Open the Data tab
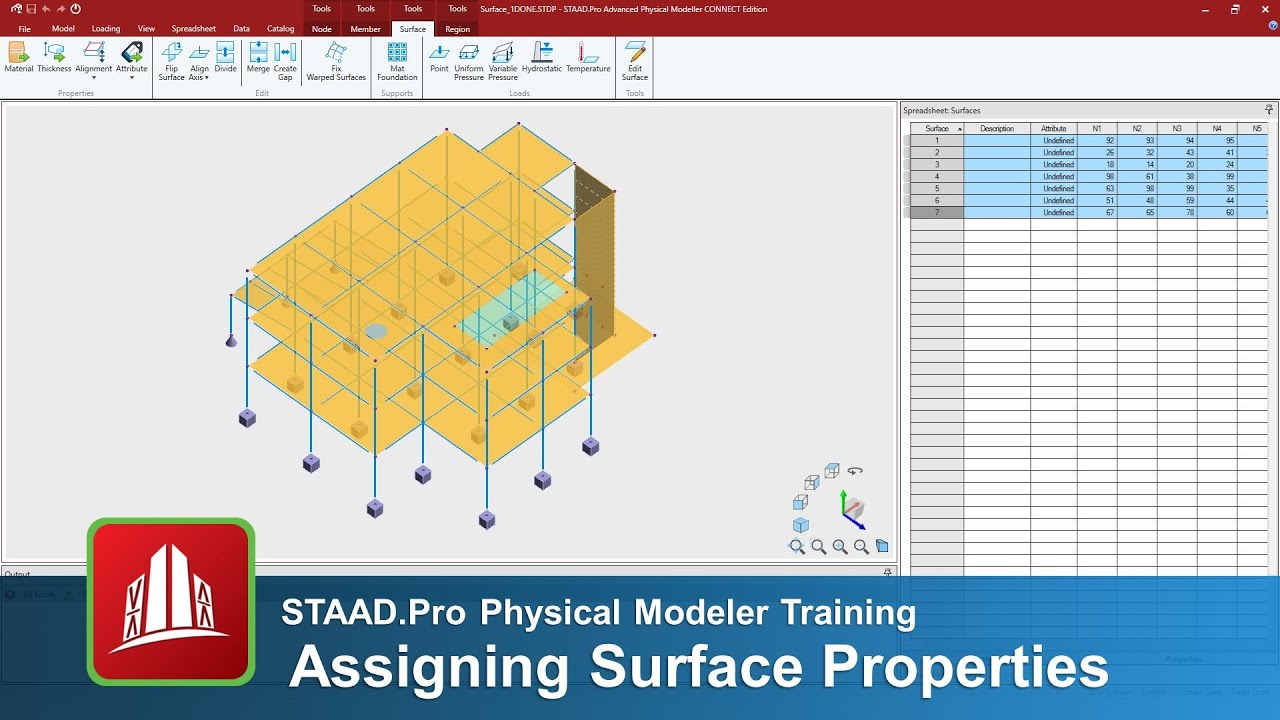Viewport: 1280px width, 720px height. pos(241,29)
